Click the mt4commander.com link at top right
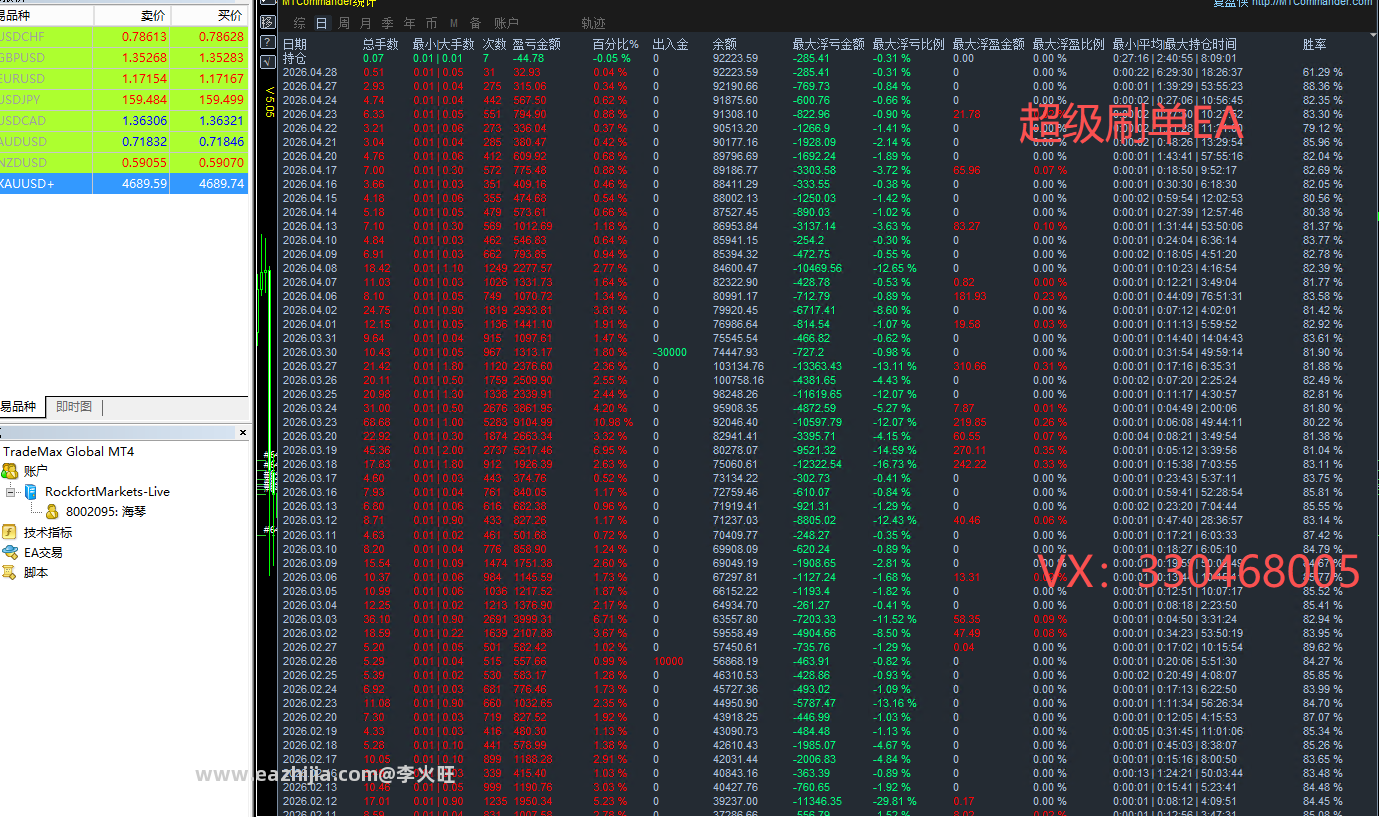Viewport: 1379px width, 817px height. tap(1311, 3)
